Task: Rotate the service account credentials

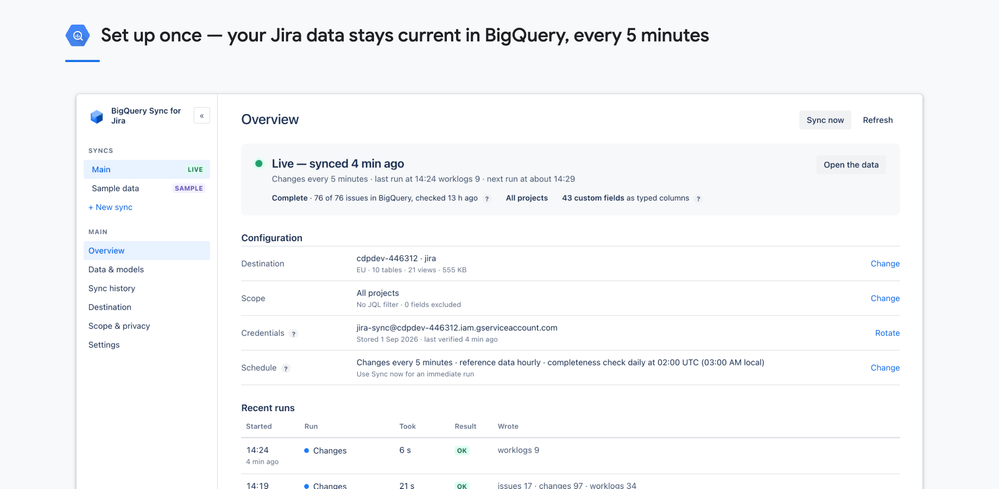Action: click(x=888, y=333)
